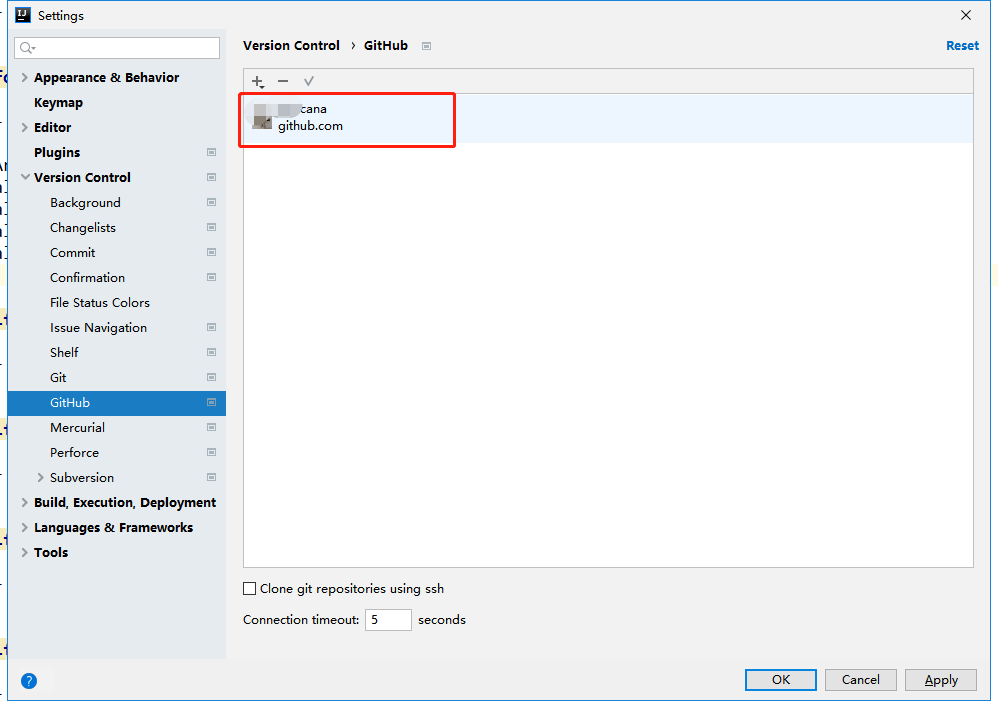Click the search magnifier icon

(27, 48)
